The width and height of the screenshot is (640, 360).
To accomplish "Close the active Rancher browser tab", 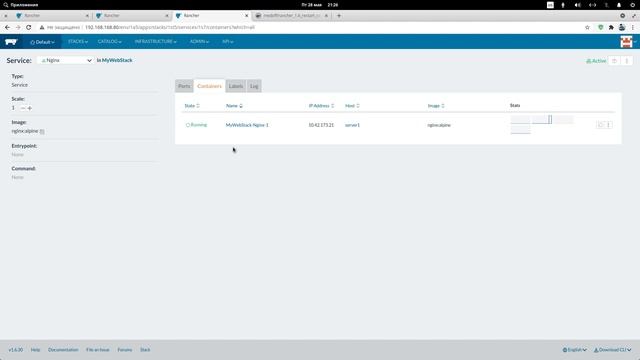I will (x=247, y=16).
